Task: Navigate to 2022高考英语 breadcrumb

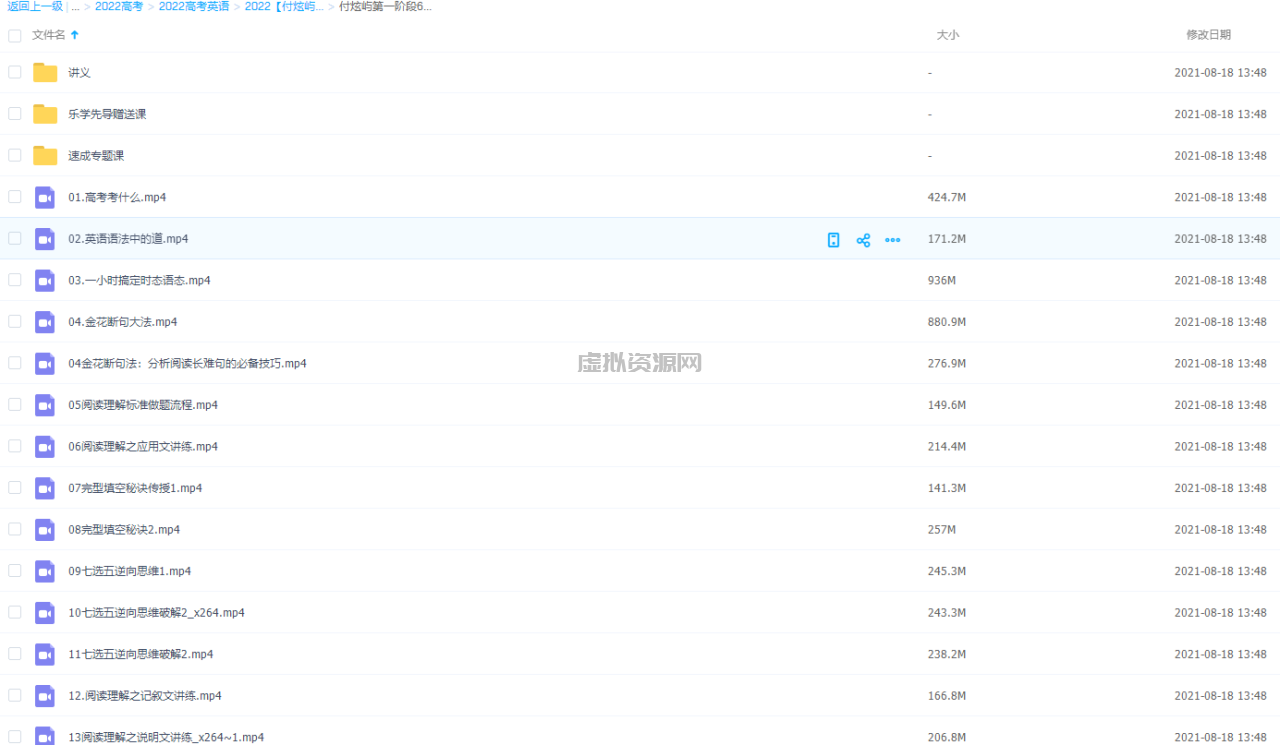Action: [x=195, y=6]
